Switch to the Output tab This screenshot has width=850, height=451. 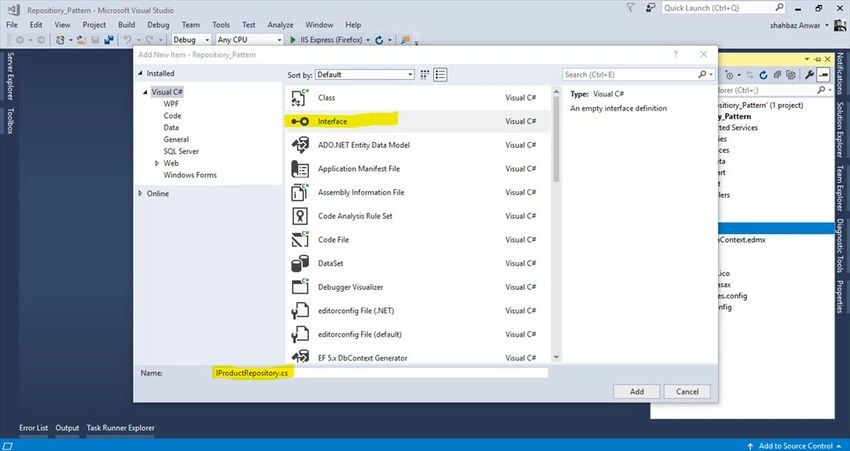[67, 428]
